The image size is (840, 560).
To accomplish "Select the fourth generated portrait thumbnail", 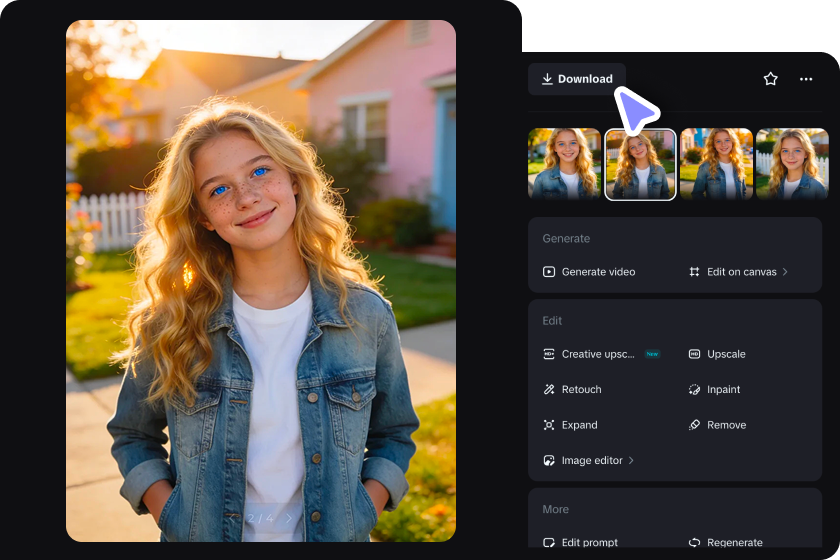I will click(x=792, y=164).
